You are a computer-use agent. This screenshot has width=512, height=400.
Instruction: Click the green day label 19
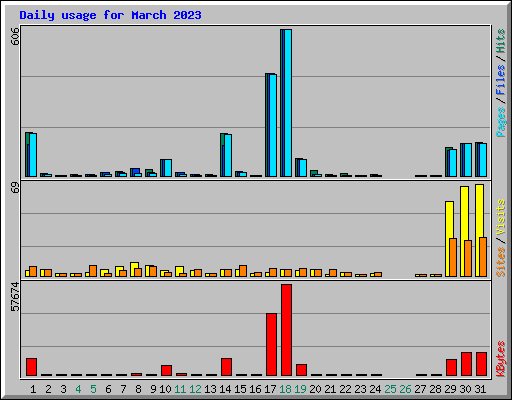click(300, 389)
